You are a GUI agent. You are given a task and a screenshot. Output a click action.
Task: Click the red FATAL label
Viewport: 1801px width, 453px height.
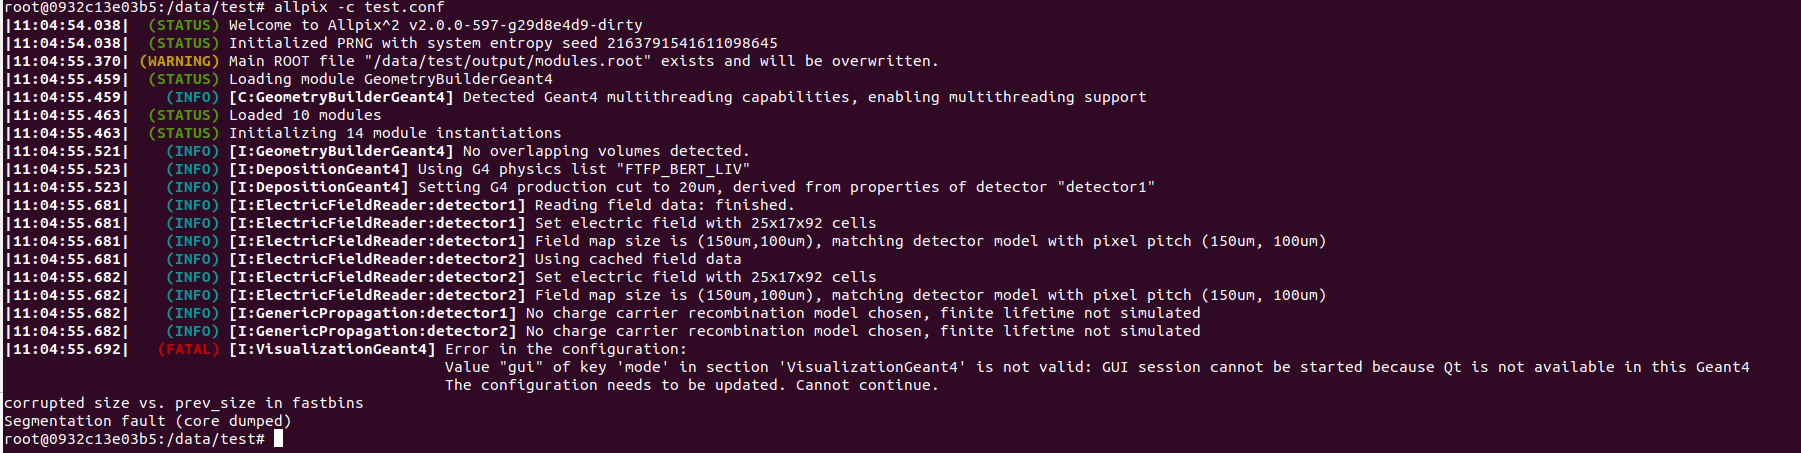pos(189,349)
